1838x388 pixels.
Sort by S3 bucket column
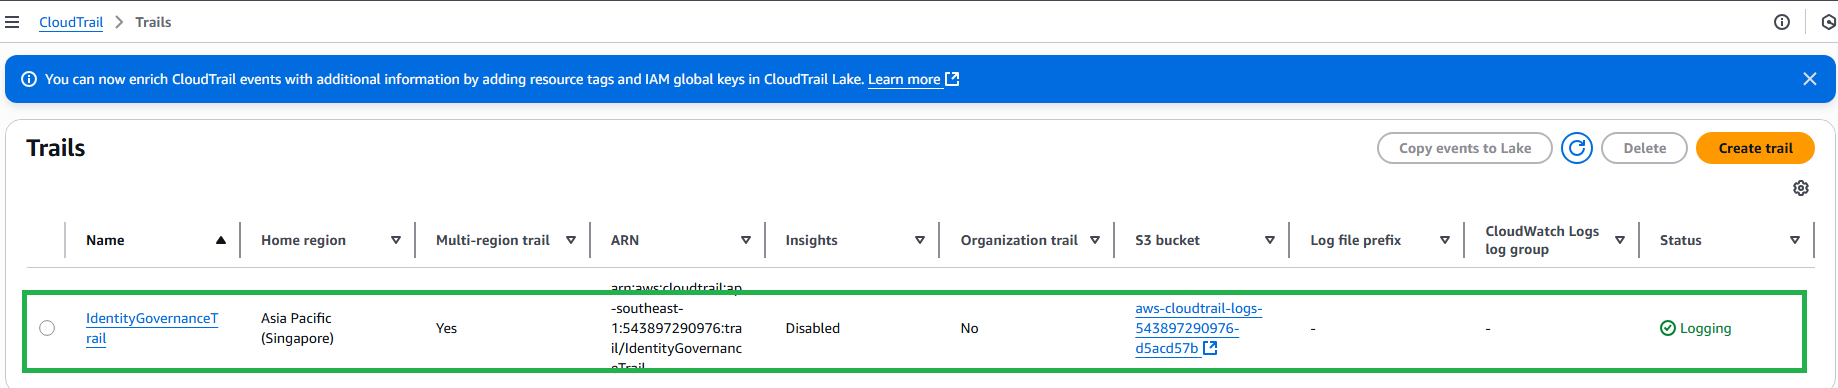point(1270,240)
